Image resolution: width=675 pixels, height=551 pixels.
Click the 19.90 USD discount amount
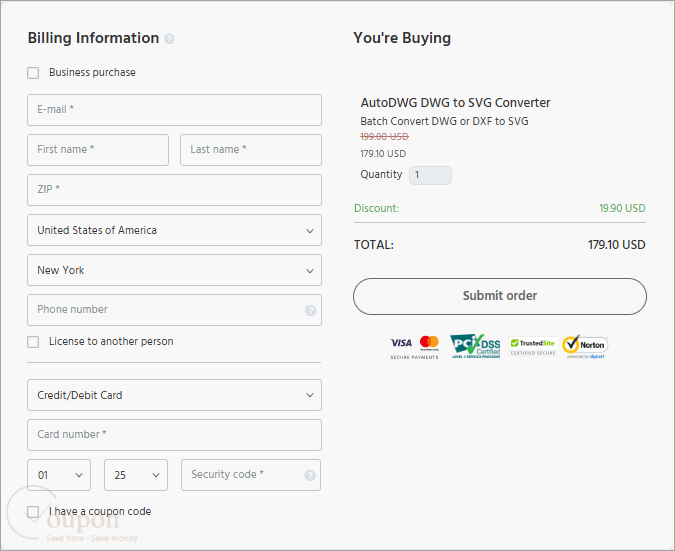point(622,208)
